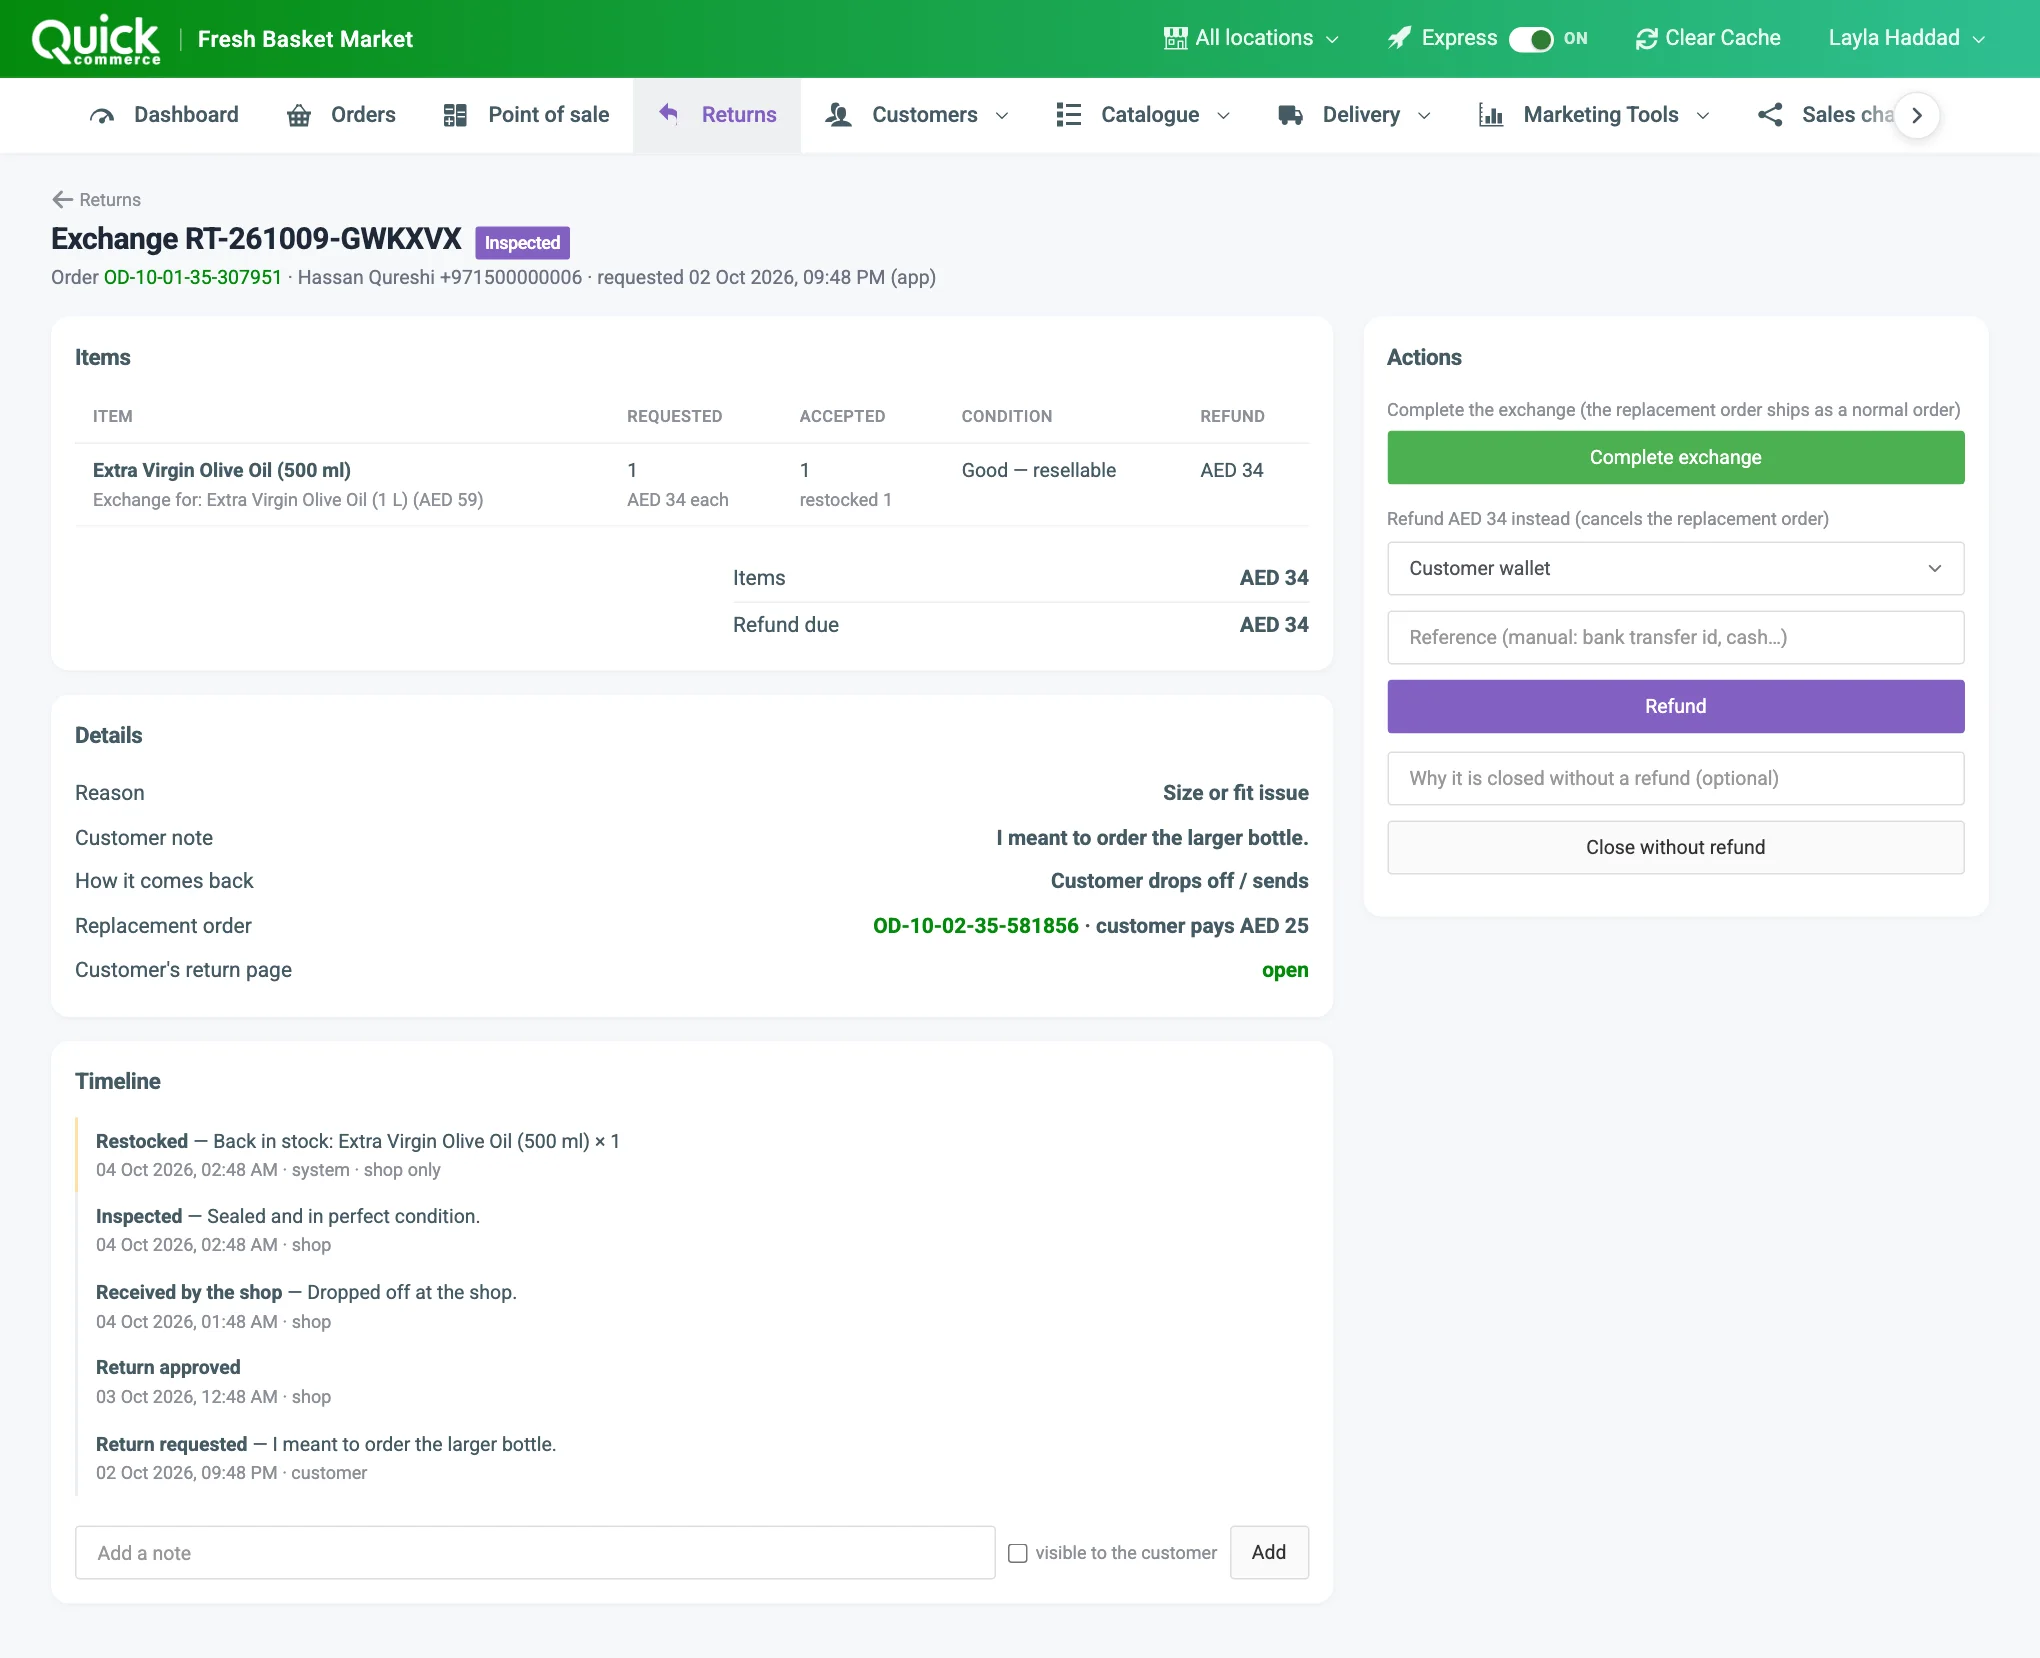Expand the Catalogue menu chevron
Screen dimensions: 2040x1658
pyautogui.click(x=1223, y=116)
